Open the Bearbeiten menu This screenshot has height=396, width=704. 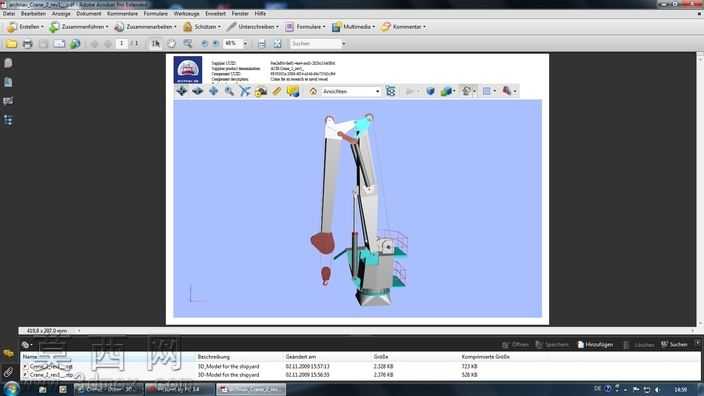[x=33, y=14]
